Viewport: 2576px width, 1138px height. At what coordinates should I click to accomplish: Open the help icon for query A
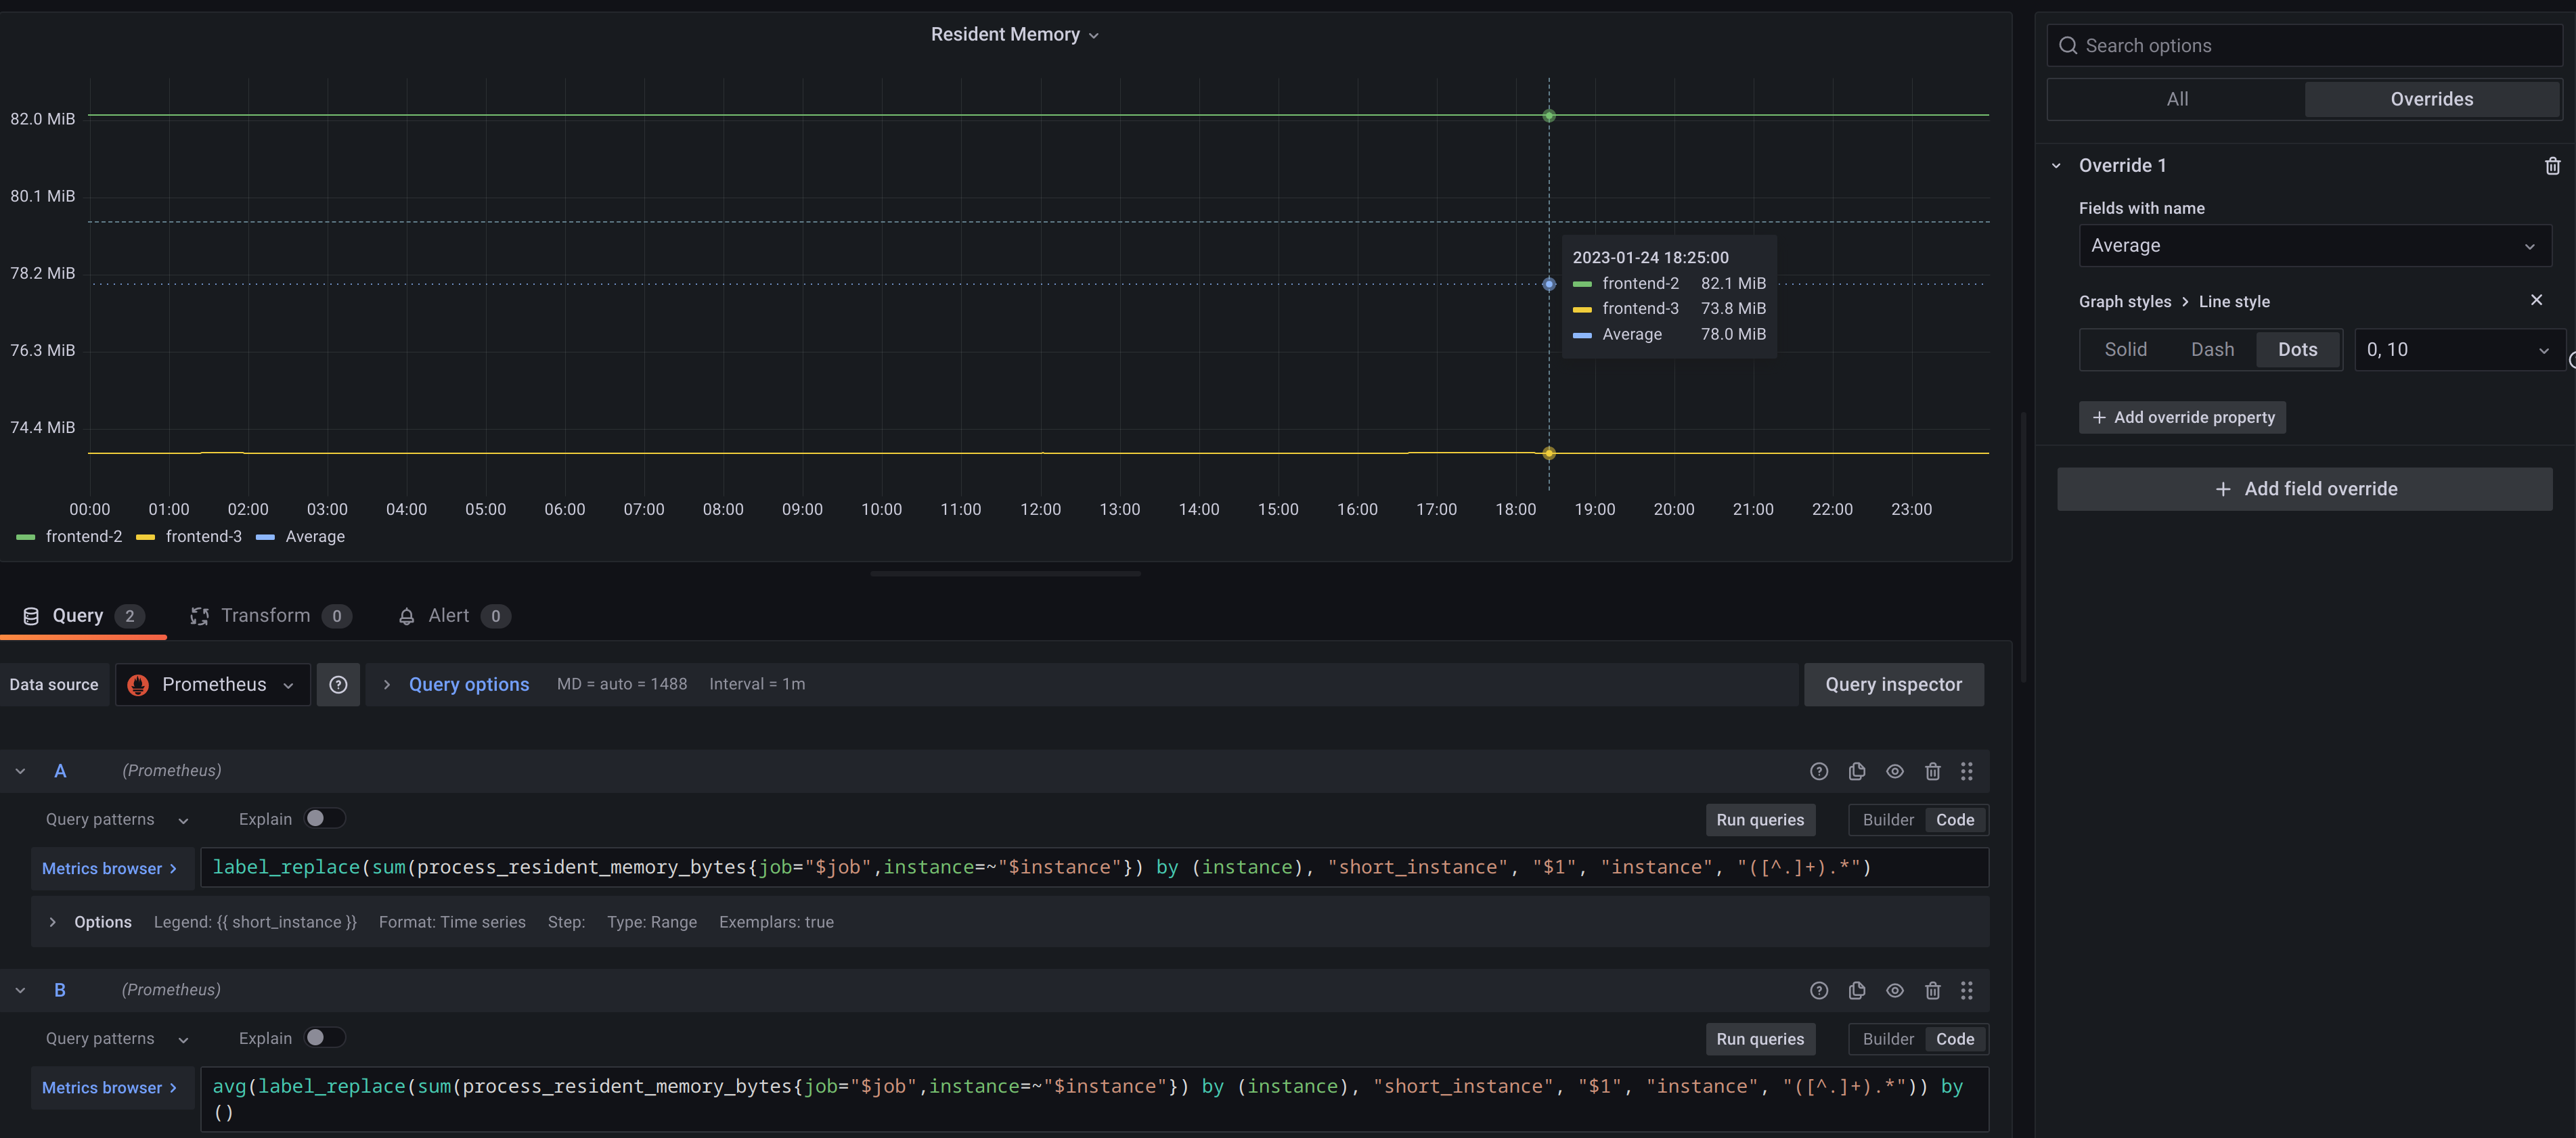point(1818,771)
